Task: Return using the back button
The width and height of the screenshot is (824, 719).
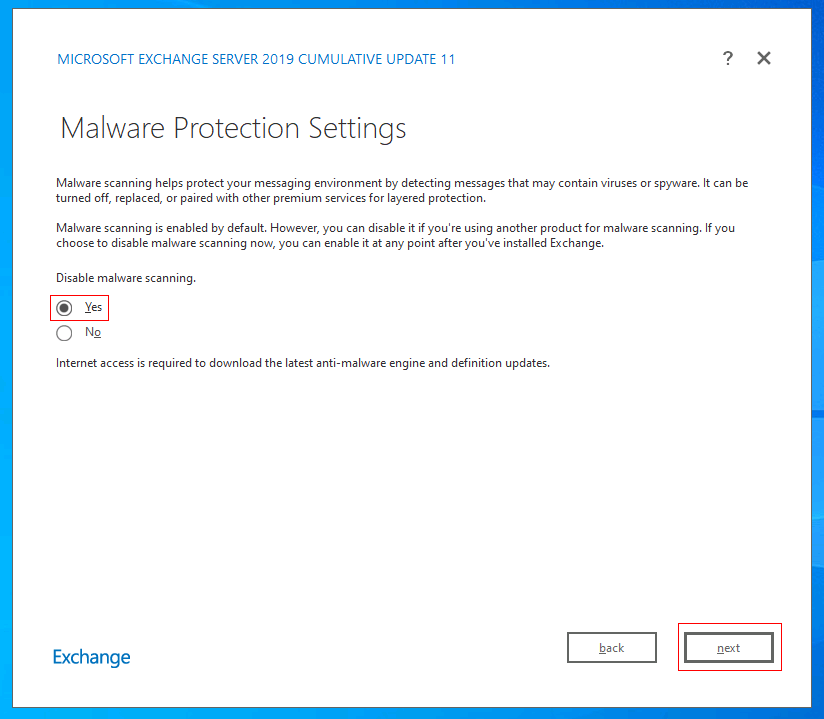Action: [612, 648]
